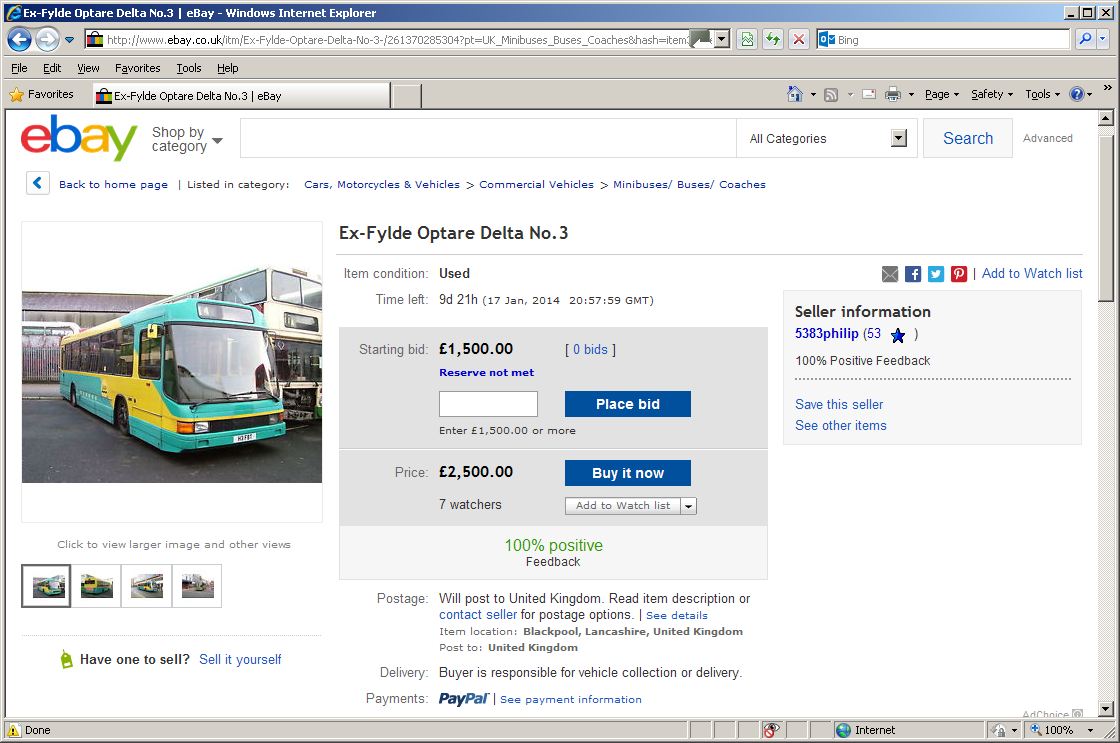
Task: Open the Commercial Vehicles category link
Action: 536,184
